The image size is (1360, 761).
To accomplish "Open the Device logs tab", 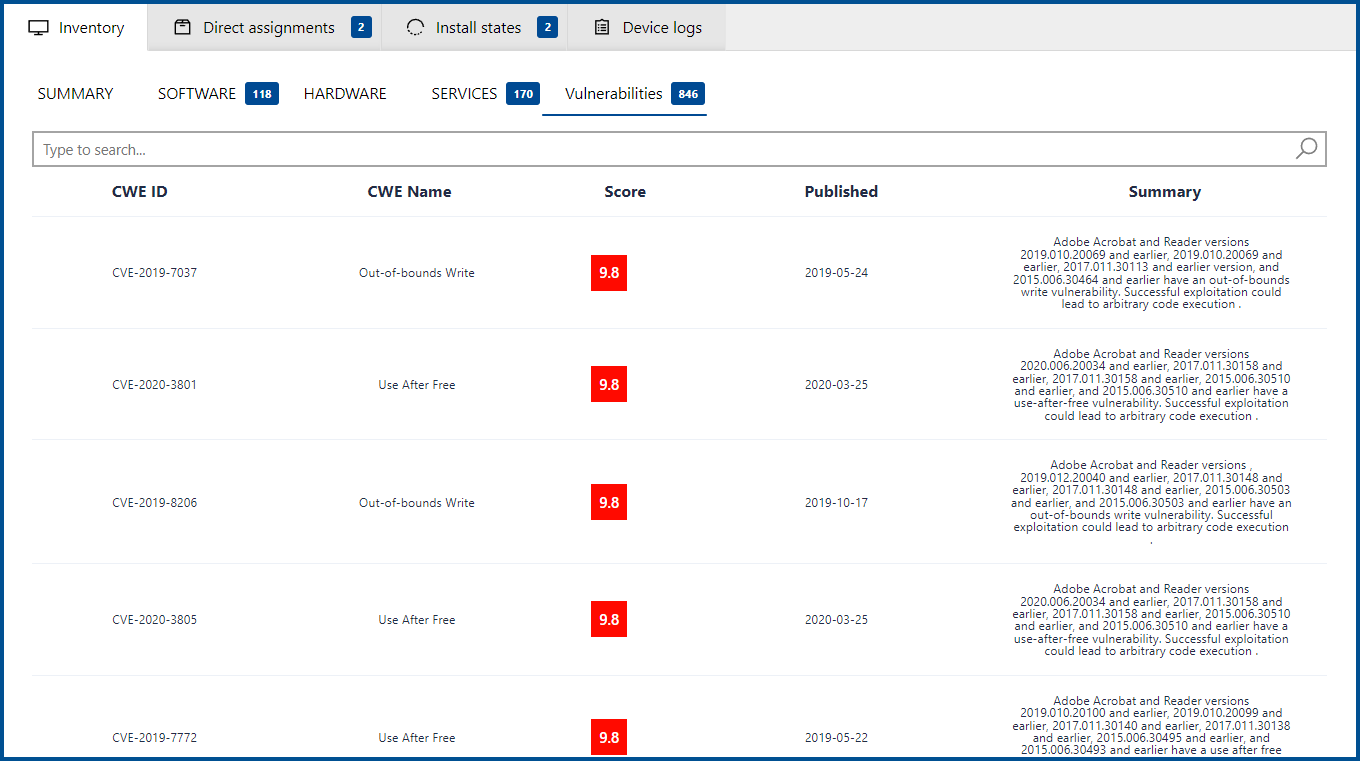I will coord(661,28).
